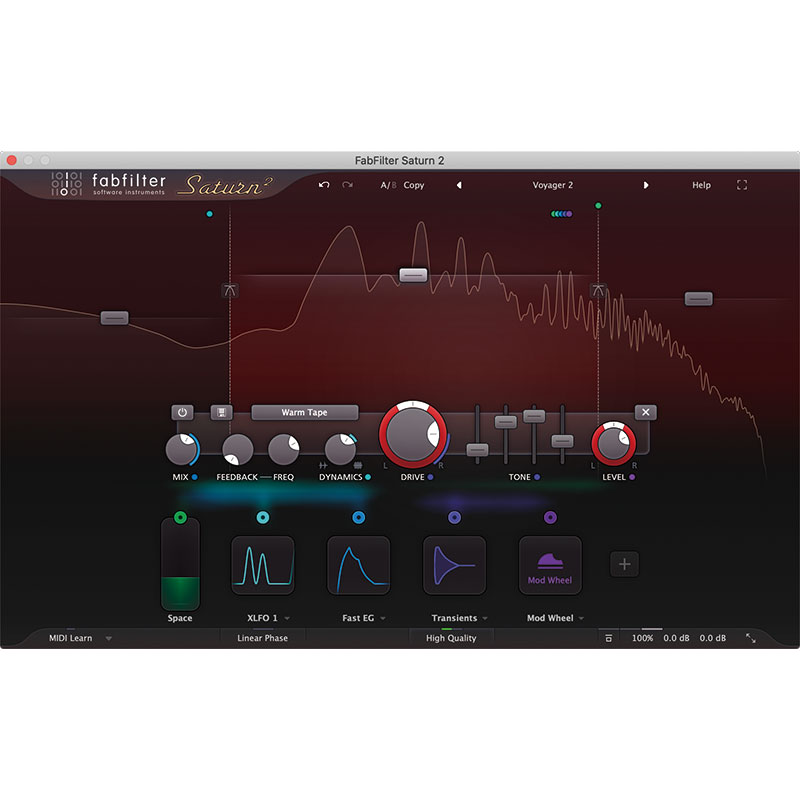
Task: Click the red close window button
Action: [12, 160]
